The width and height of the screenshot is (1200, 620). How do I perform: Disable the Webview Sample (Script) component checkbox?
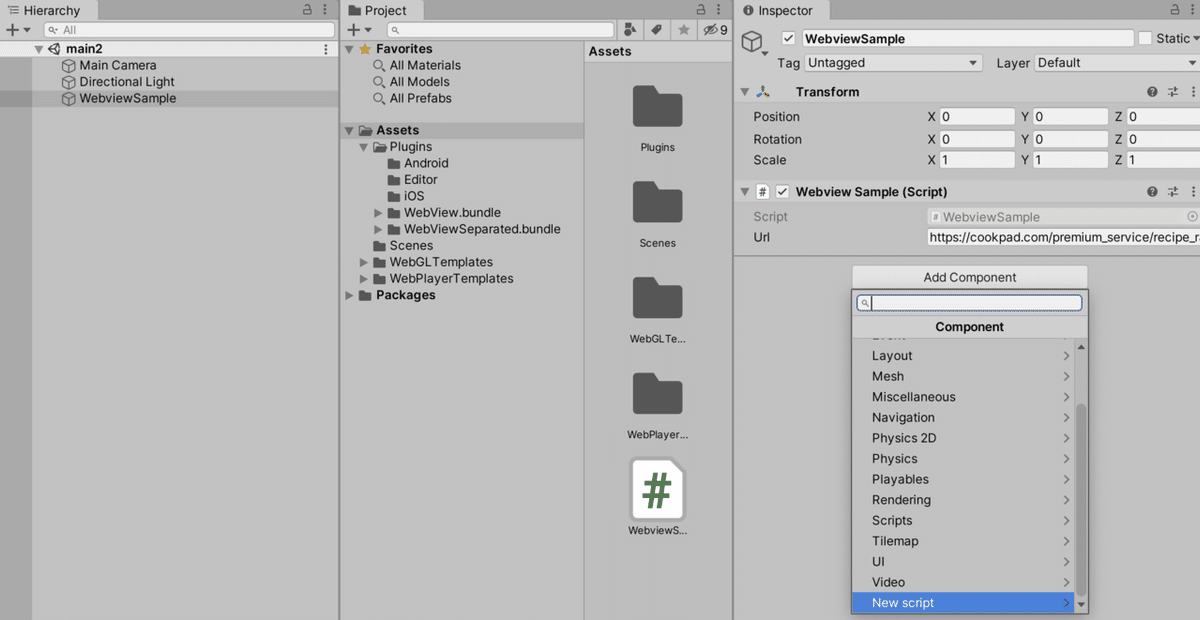pos(782,191)
